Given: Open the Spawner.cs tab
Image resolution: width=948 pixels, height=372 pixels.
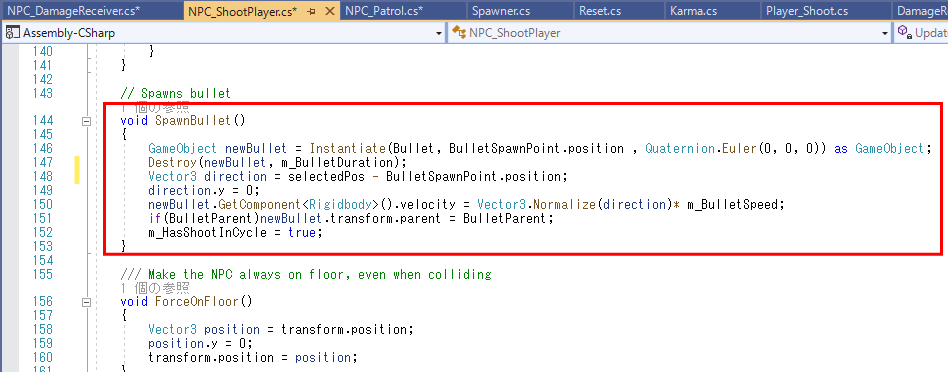Looking at the screenshot, I should tap(501, 11).
